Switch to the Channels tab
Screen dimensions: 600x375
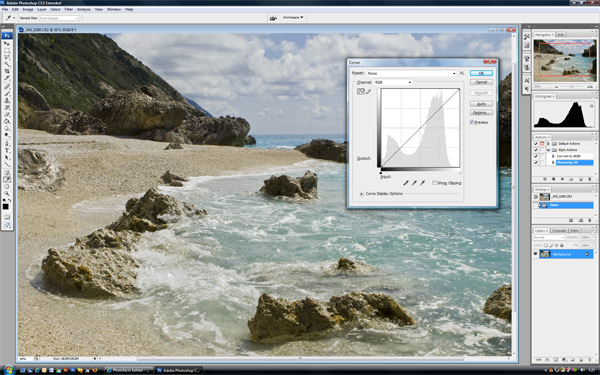click(x=559, y=230)
